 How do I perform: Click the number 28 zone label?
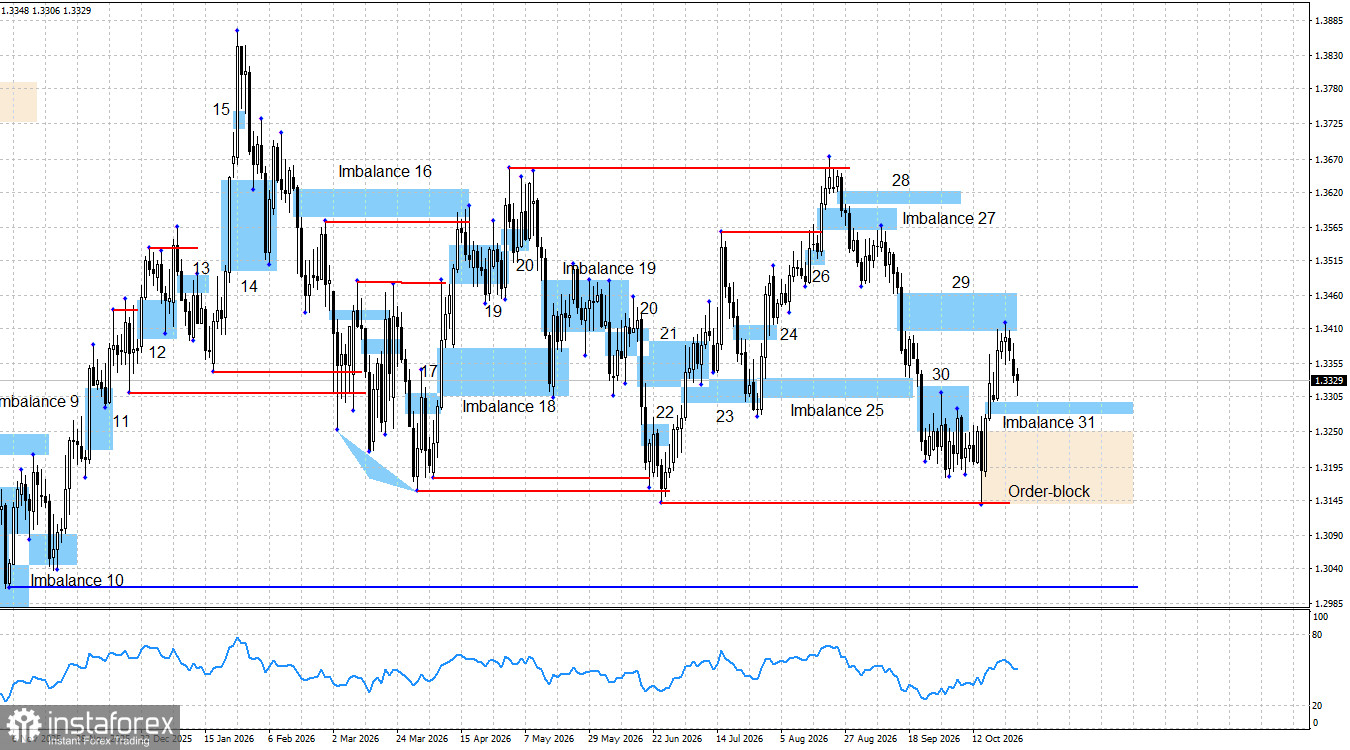[x=901, y=180]
